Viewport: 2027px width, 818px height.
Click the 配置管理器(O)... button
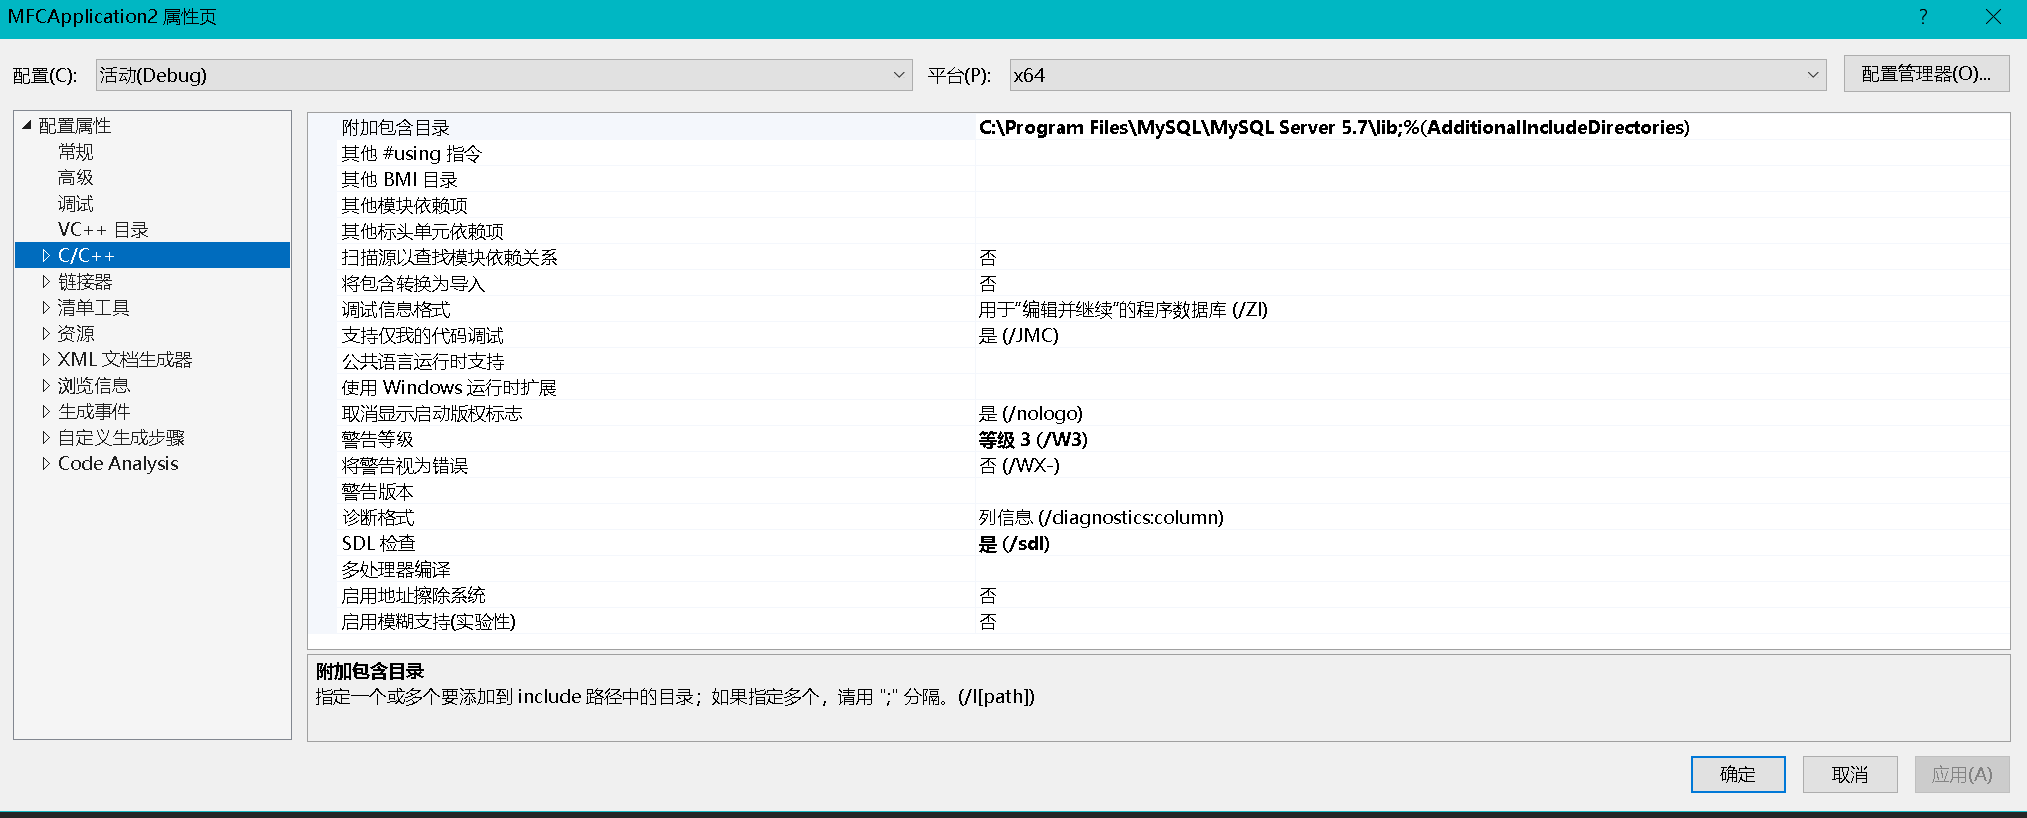coord(1926,74)
